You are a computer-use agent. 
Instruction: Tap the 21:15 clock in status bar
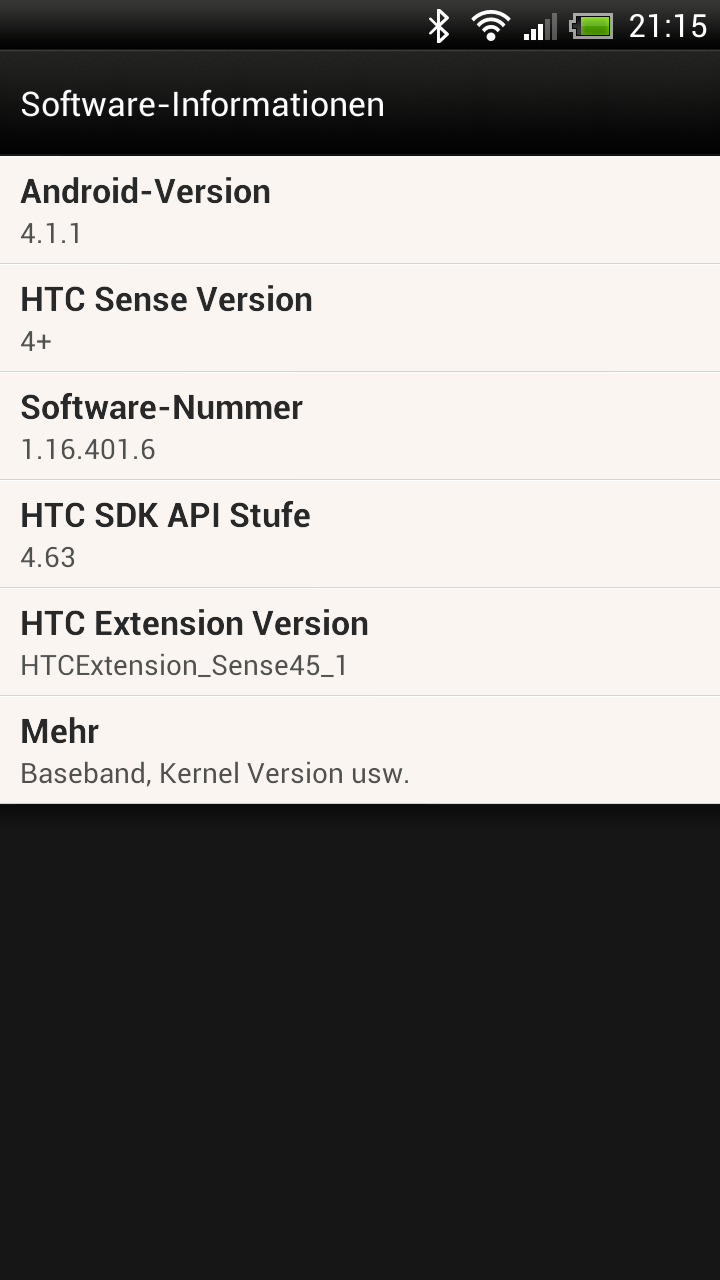point(668,26)
